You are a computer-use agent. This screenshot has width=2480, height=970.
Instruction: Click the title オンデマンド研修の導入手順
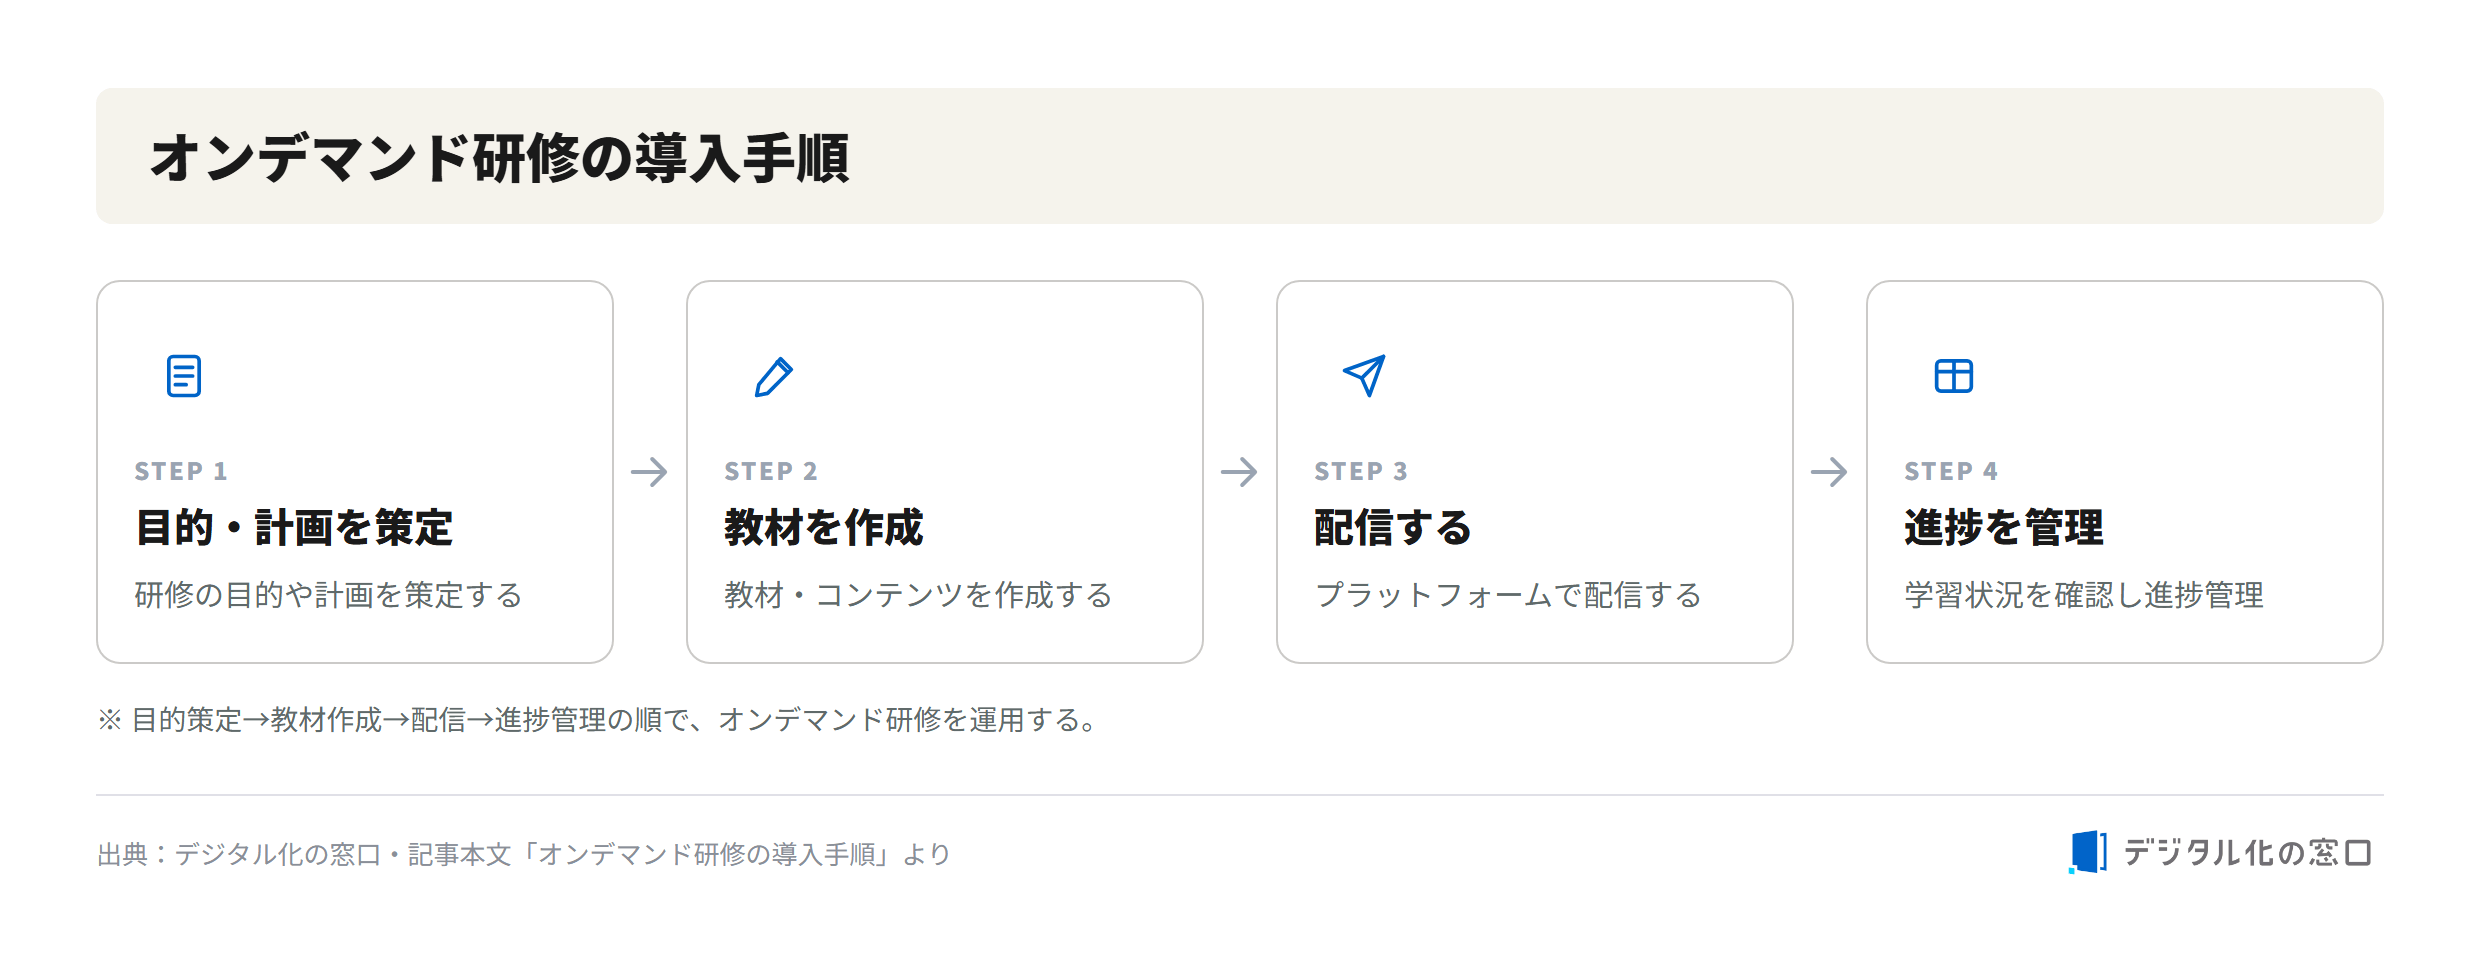pos(500,158)
